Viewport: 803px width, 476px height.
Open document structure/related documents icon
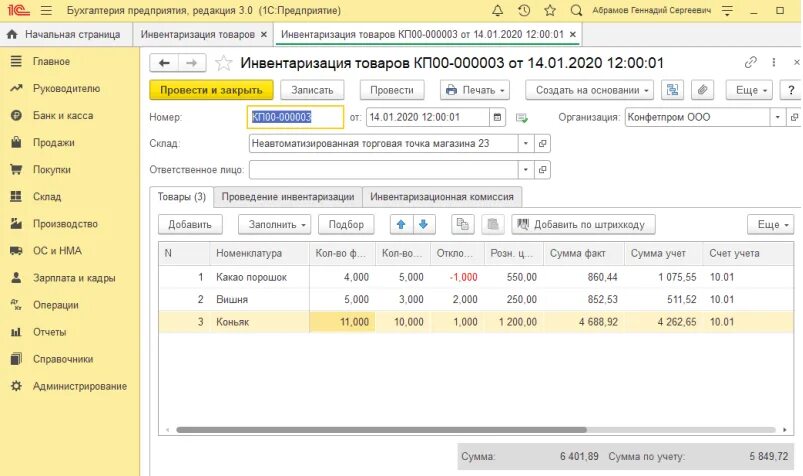672,90
